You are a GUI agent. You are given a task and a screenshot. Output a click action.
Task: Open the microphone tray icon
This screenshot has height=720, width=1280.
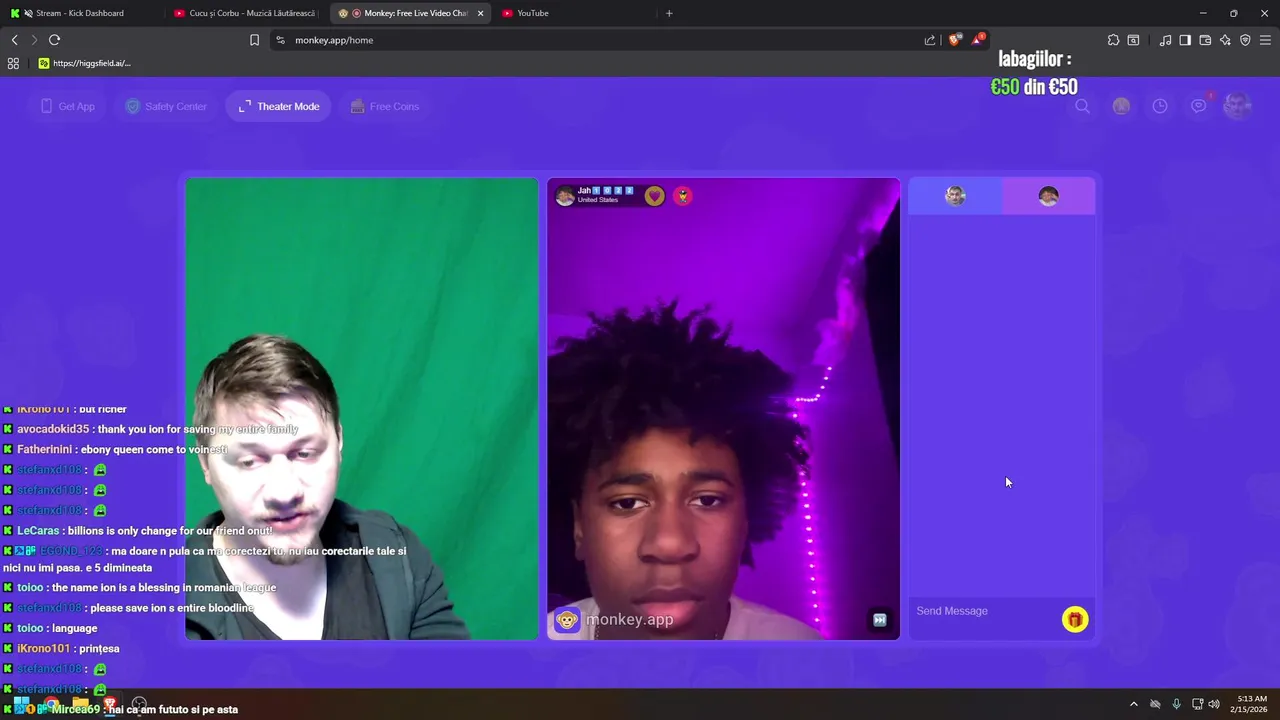pos(1176,704)
